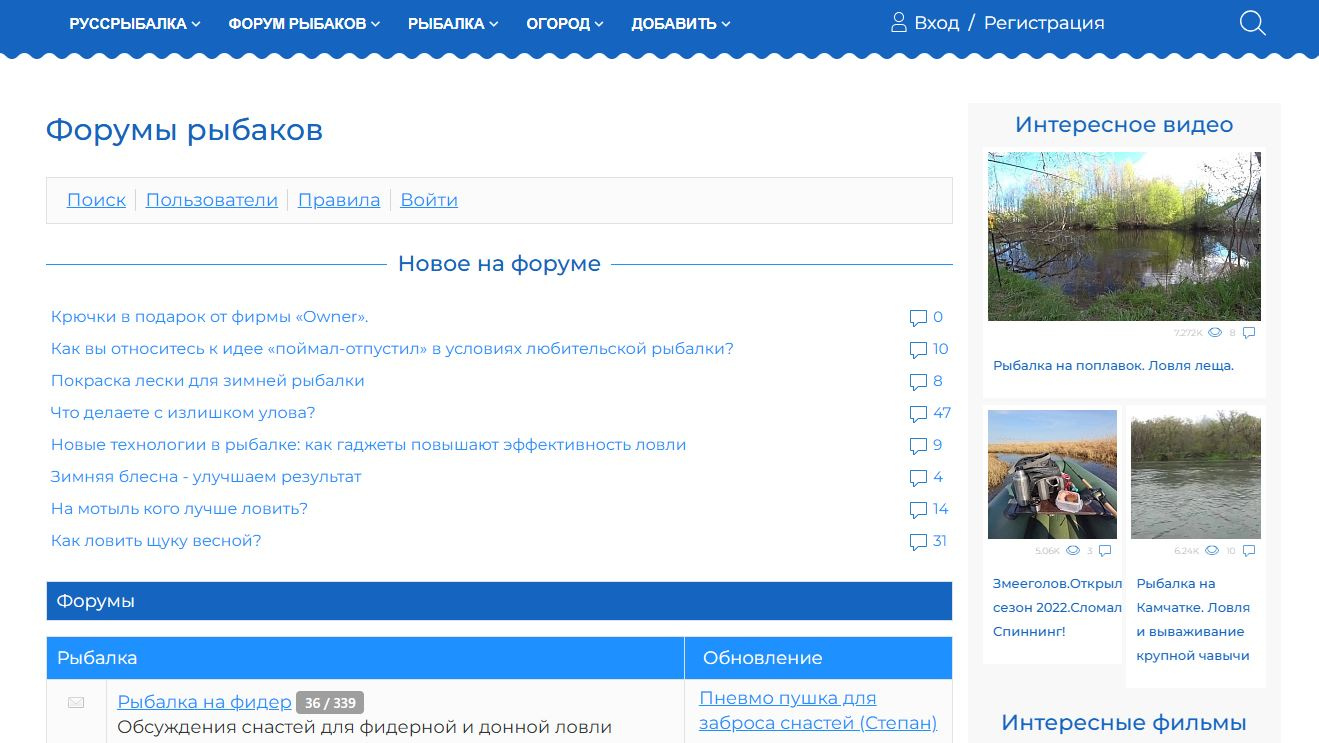The image size is (1319, 743).
Task: Expand the ОГОРОД dropdown menu
Action: click(565, 24)
